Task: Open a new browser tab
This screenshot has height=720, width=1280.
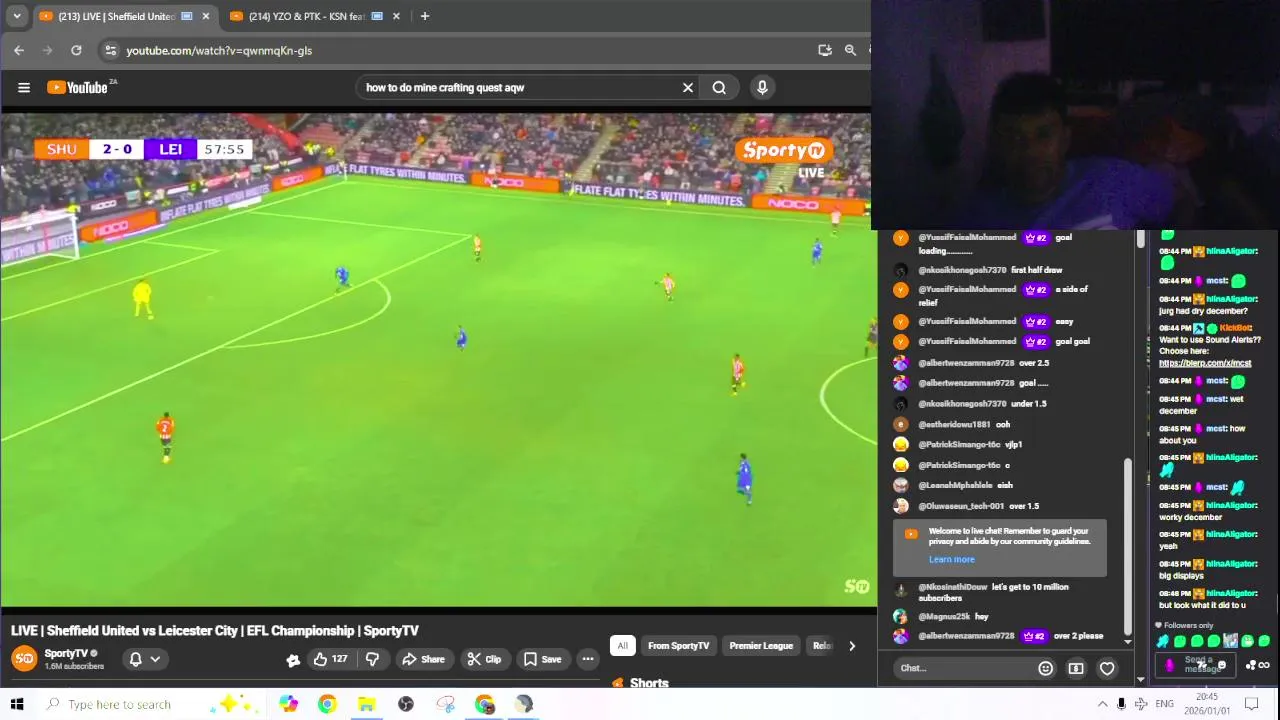Action: pos(425,16)
